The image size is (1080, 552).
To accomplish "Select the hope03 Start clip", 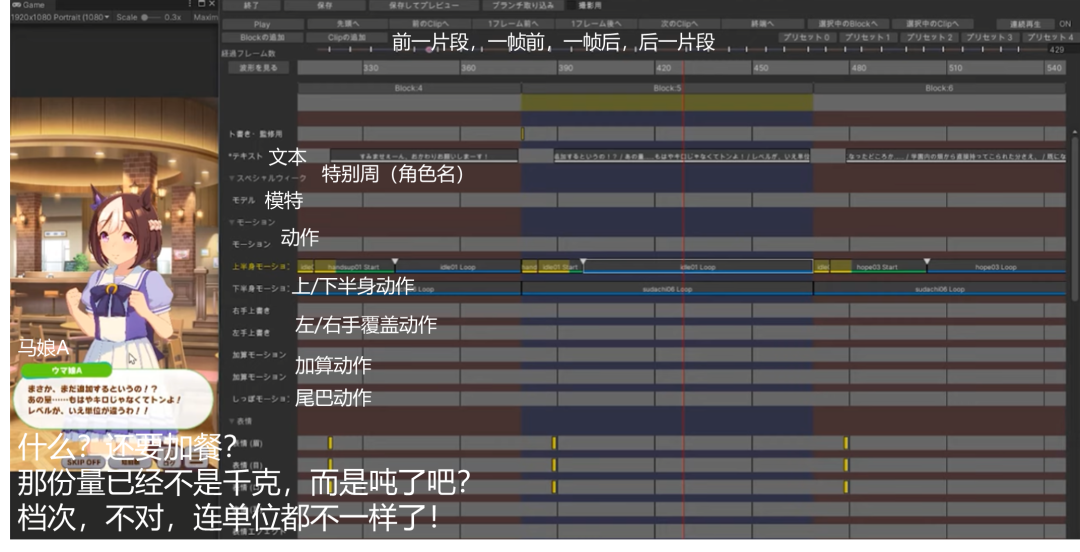I will [878, 267].
